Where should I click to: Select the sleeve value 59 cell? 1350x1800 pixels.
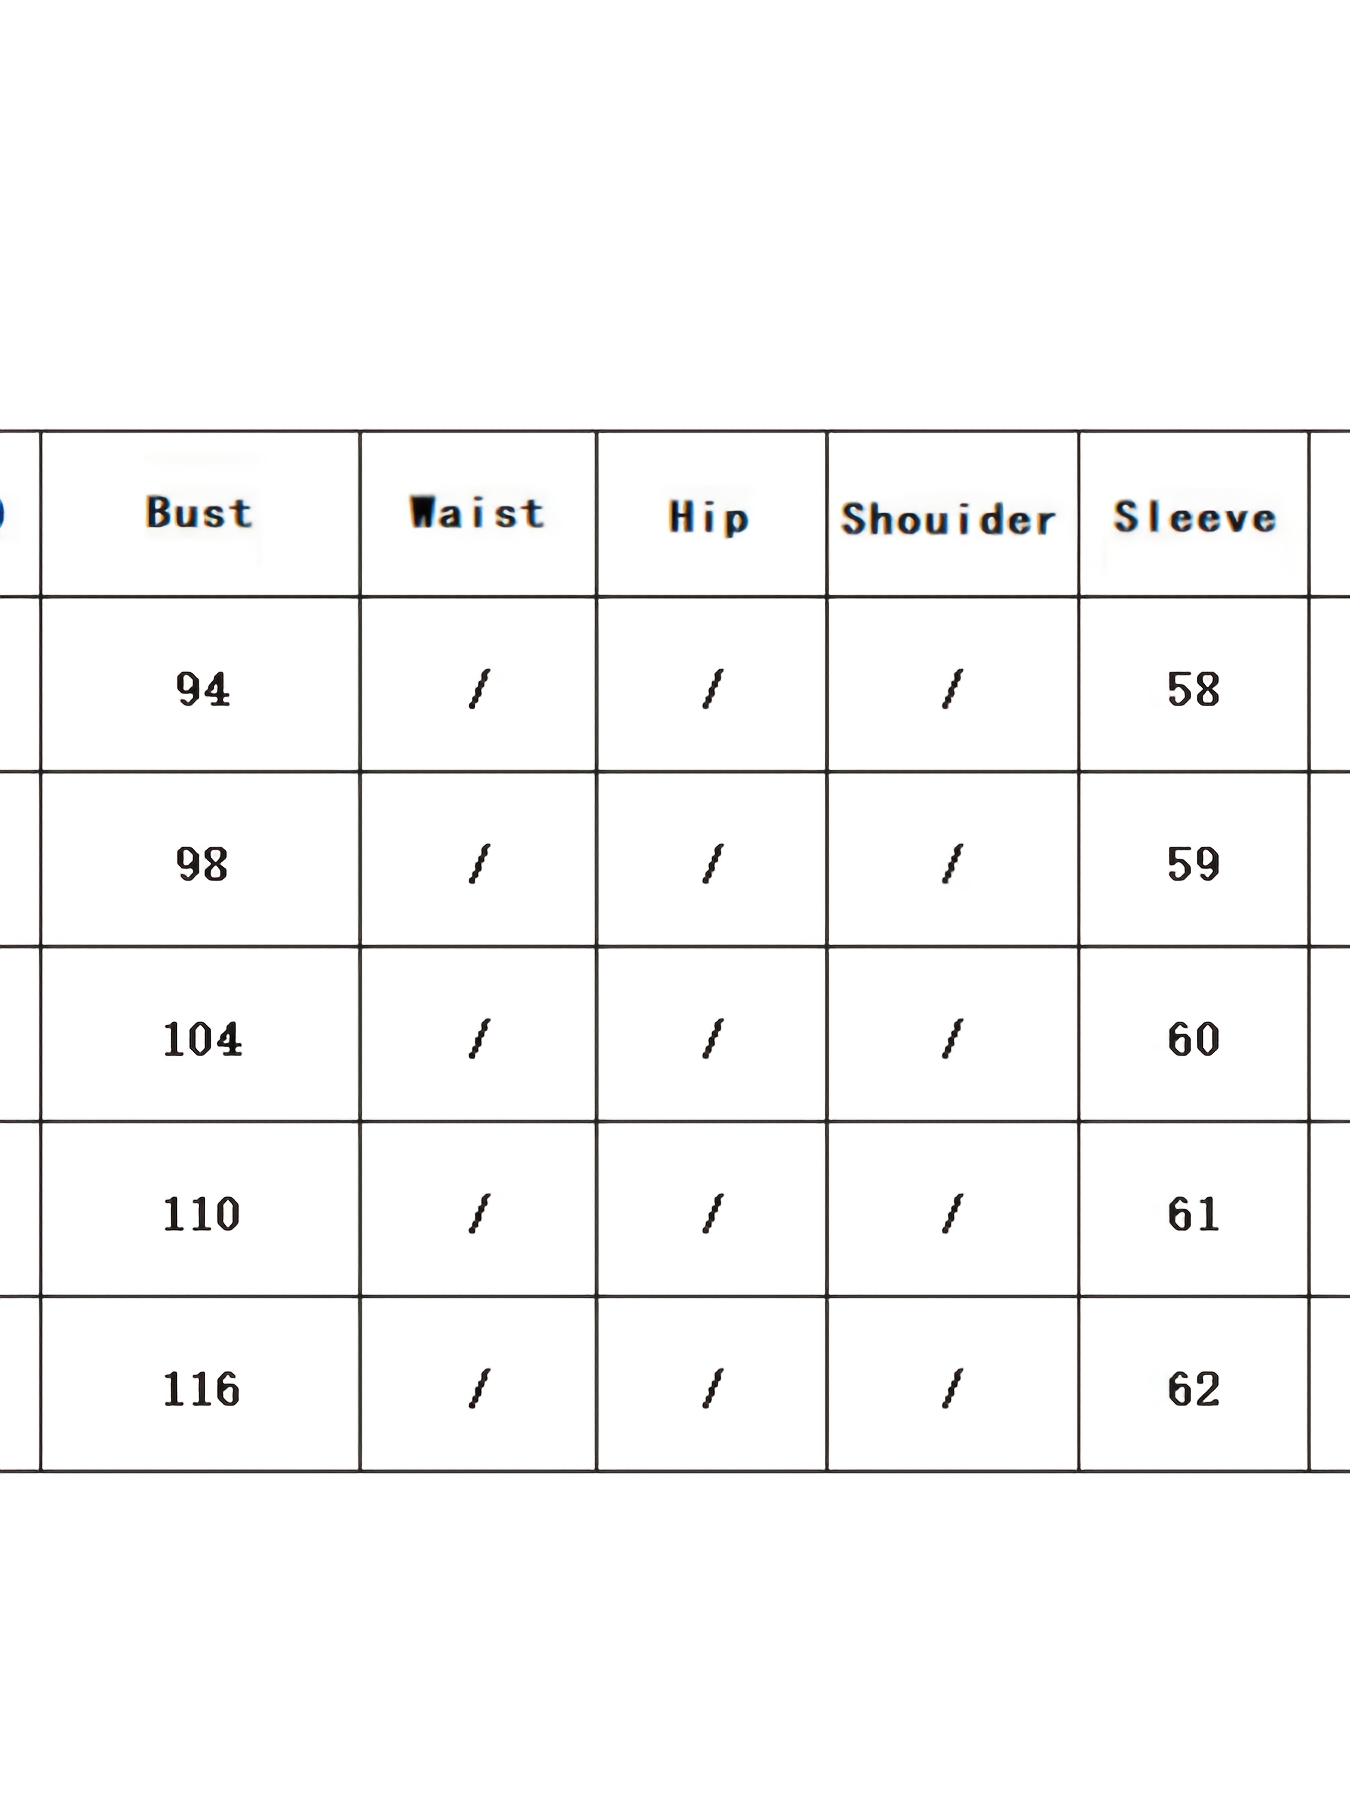[1193, 864]
